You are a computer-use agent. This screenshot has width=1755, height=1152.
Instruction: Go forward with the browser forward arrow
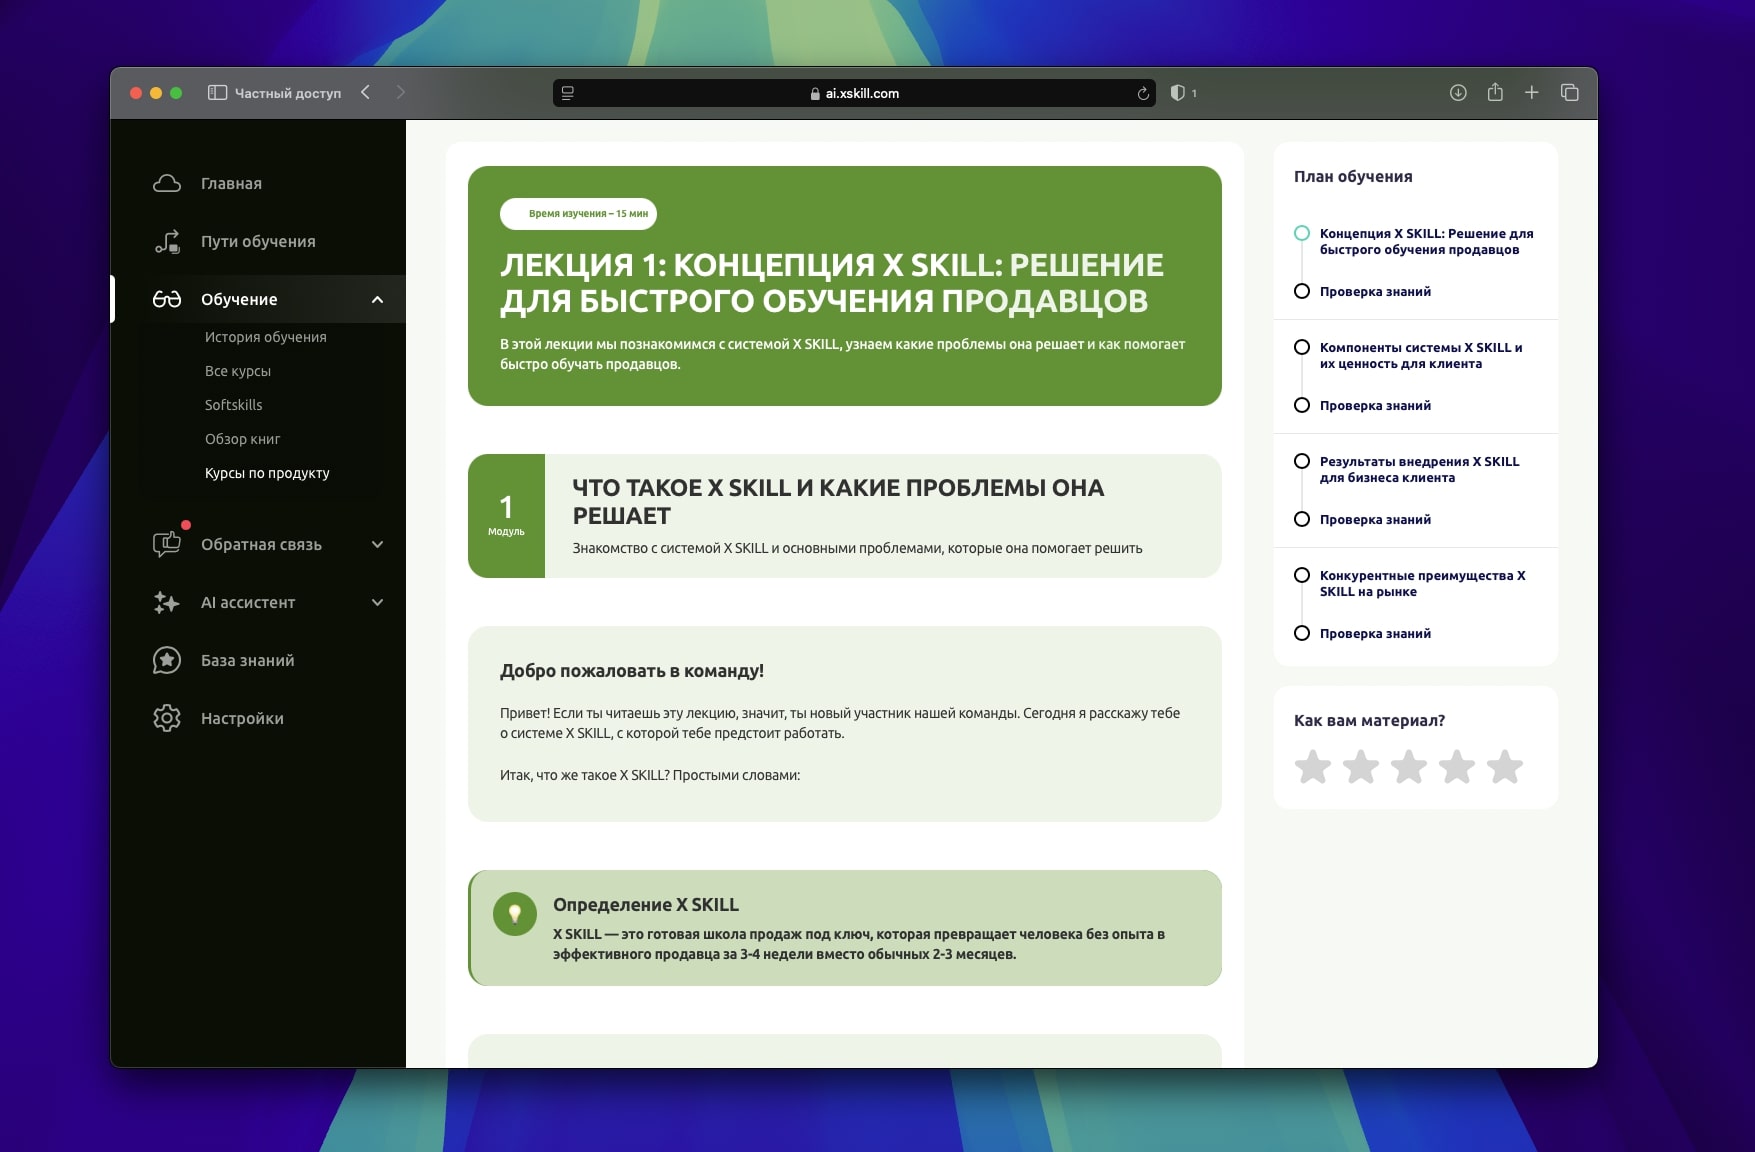click(x=401, y=92)
